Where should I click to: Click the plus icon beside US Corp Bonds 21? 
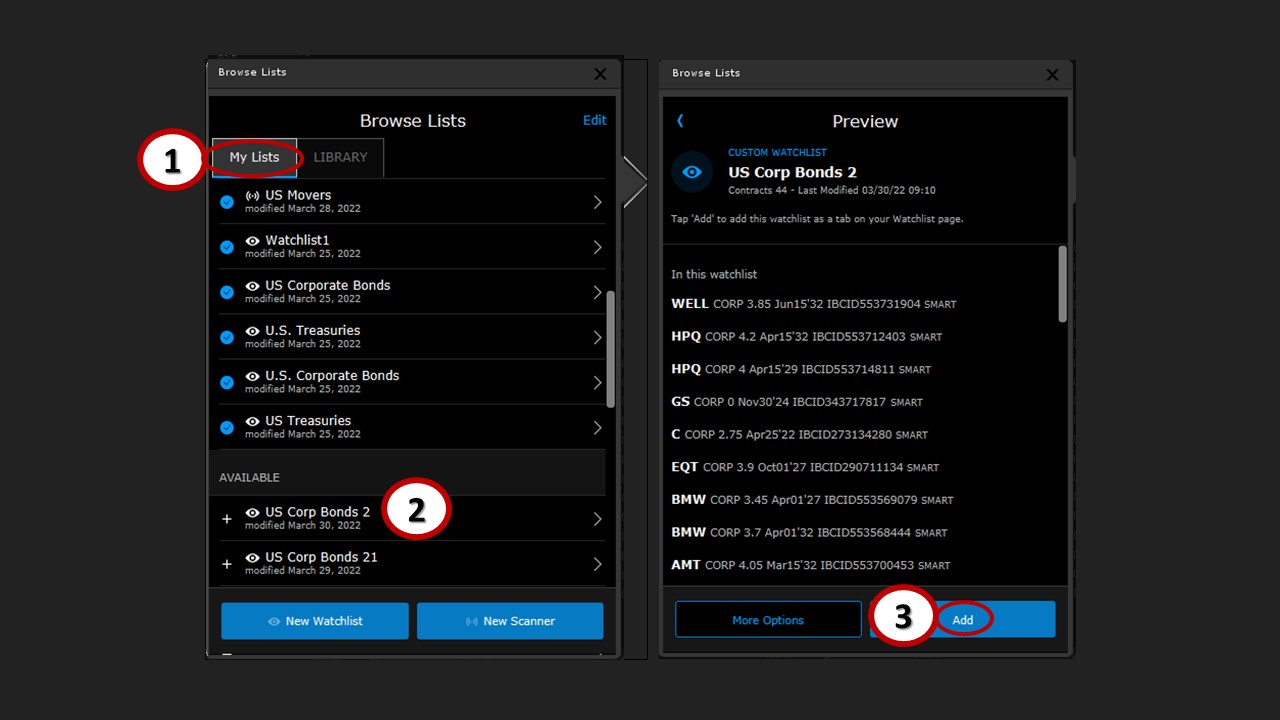coord(227,564)
